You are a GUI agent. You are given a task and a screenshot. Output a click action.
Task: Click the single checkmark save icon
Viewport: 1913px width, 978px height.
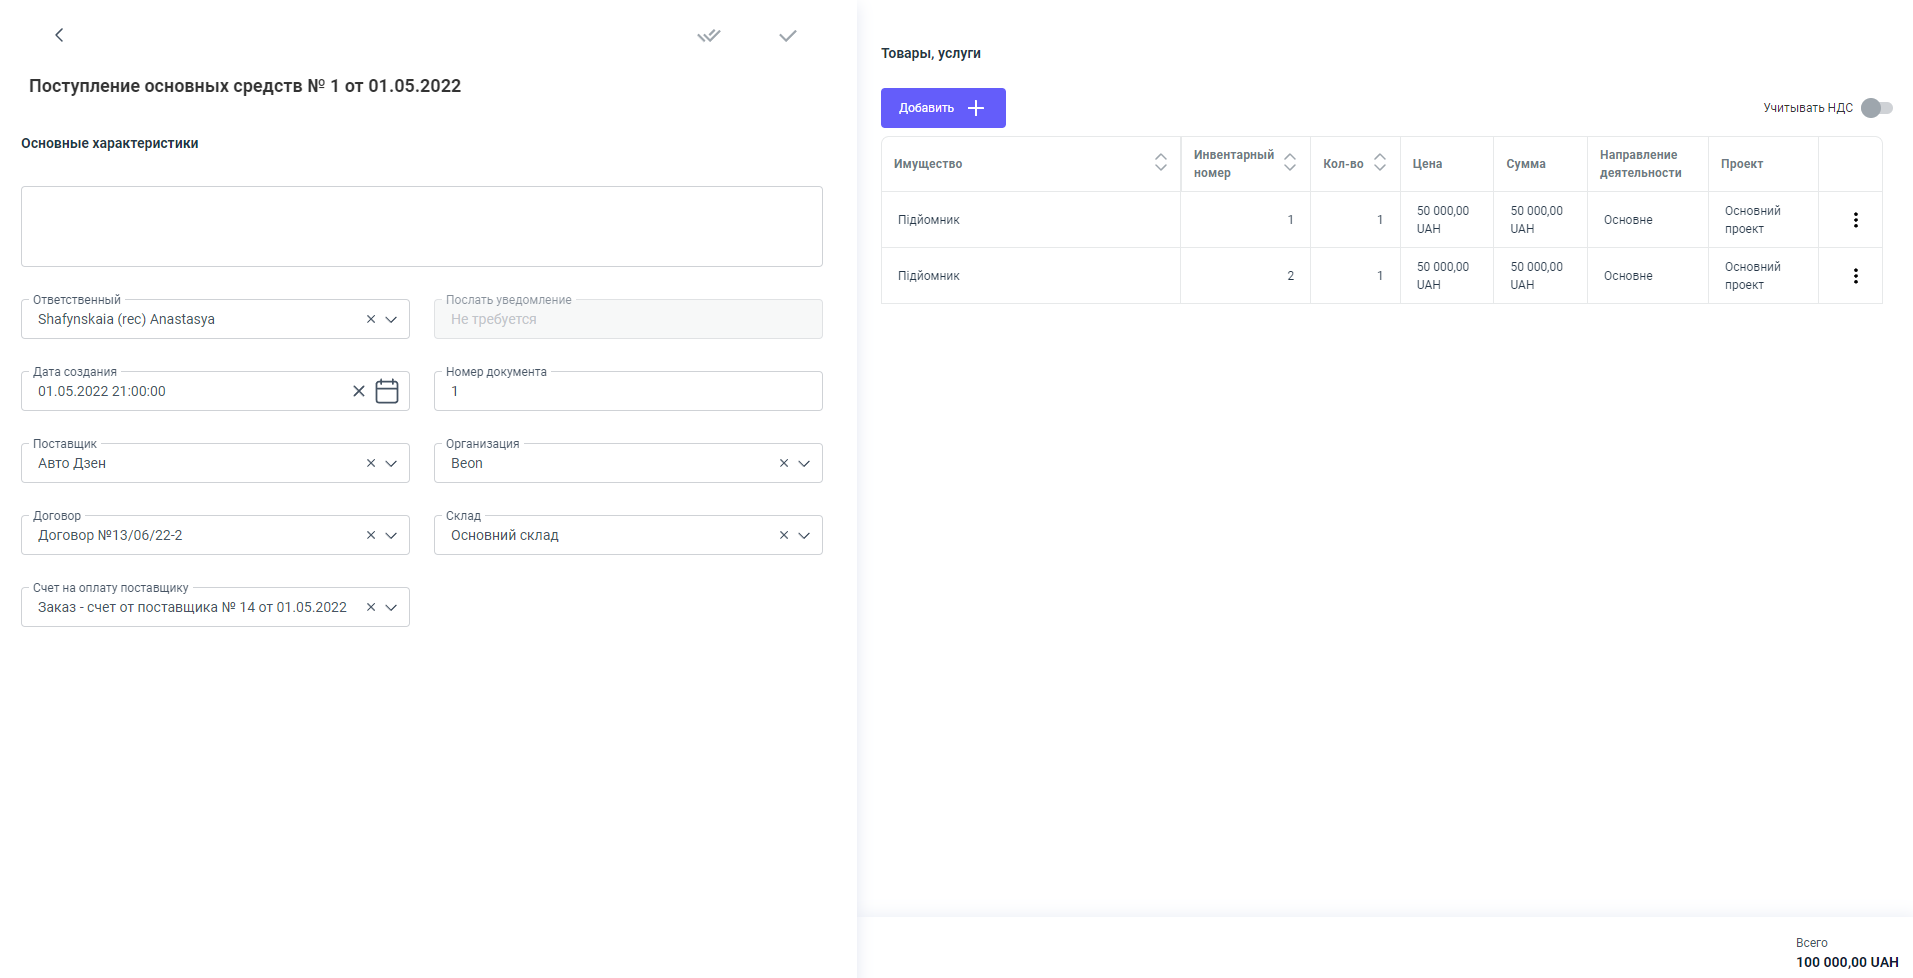click(x=788, y=36)
